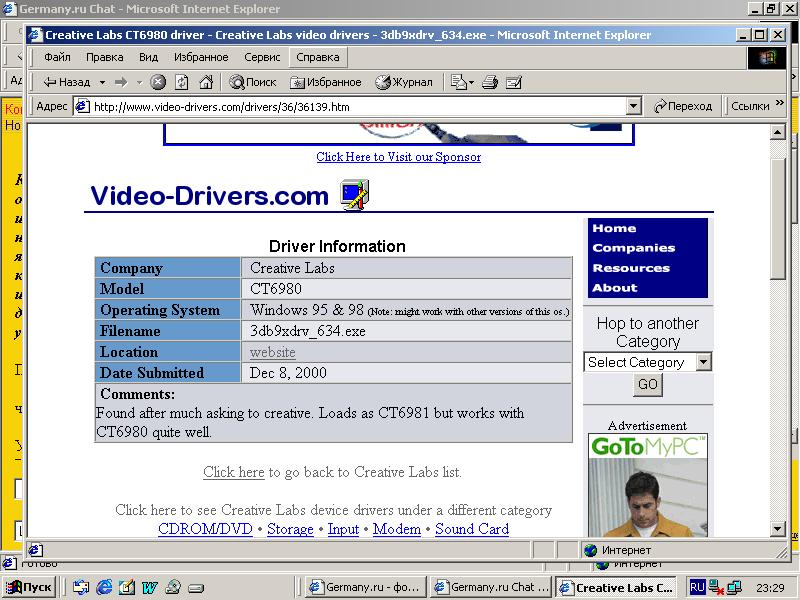The width and height of the screenshot is (800, 600).
Task: Open the Resources navigation link
Action: tap(631, 268)
